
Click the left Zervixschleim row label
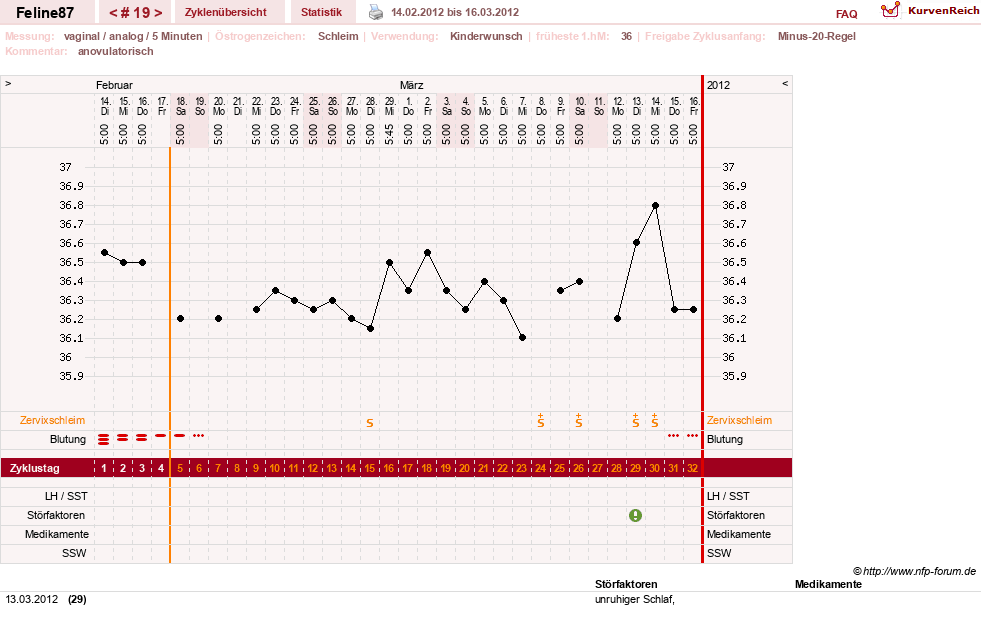[x=52, y=420]
